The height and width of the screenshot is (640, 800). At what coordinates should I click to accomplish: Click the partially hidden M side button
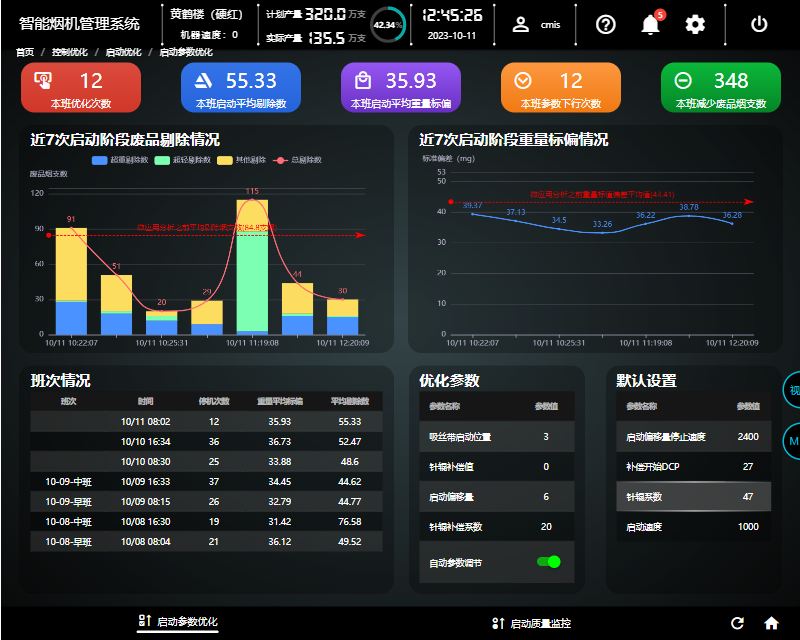click(791, 441)
